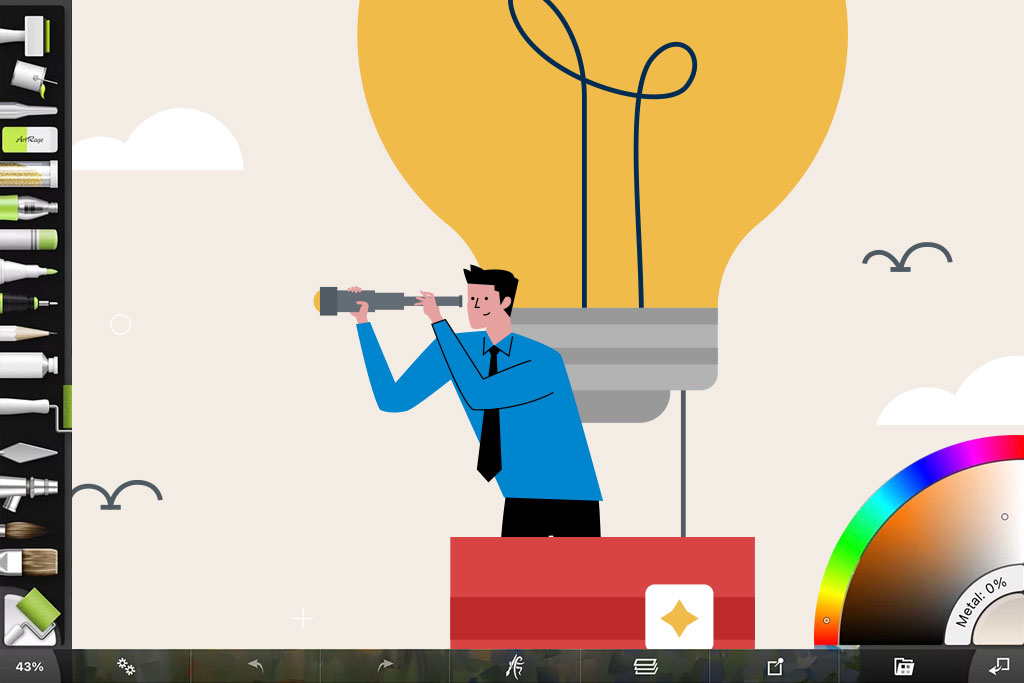Select the green metallic Gloop Pen tool

click(29, 208)
